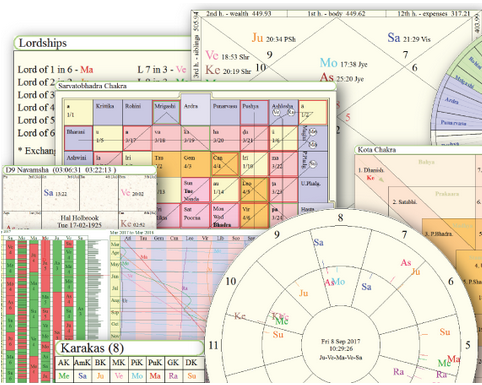Image resolution: width=482 pixels, height=385 pixels.
Task: Click Saturn (Sa 21:29 Vis) in house 7
Action: pos(409,38)
